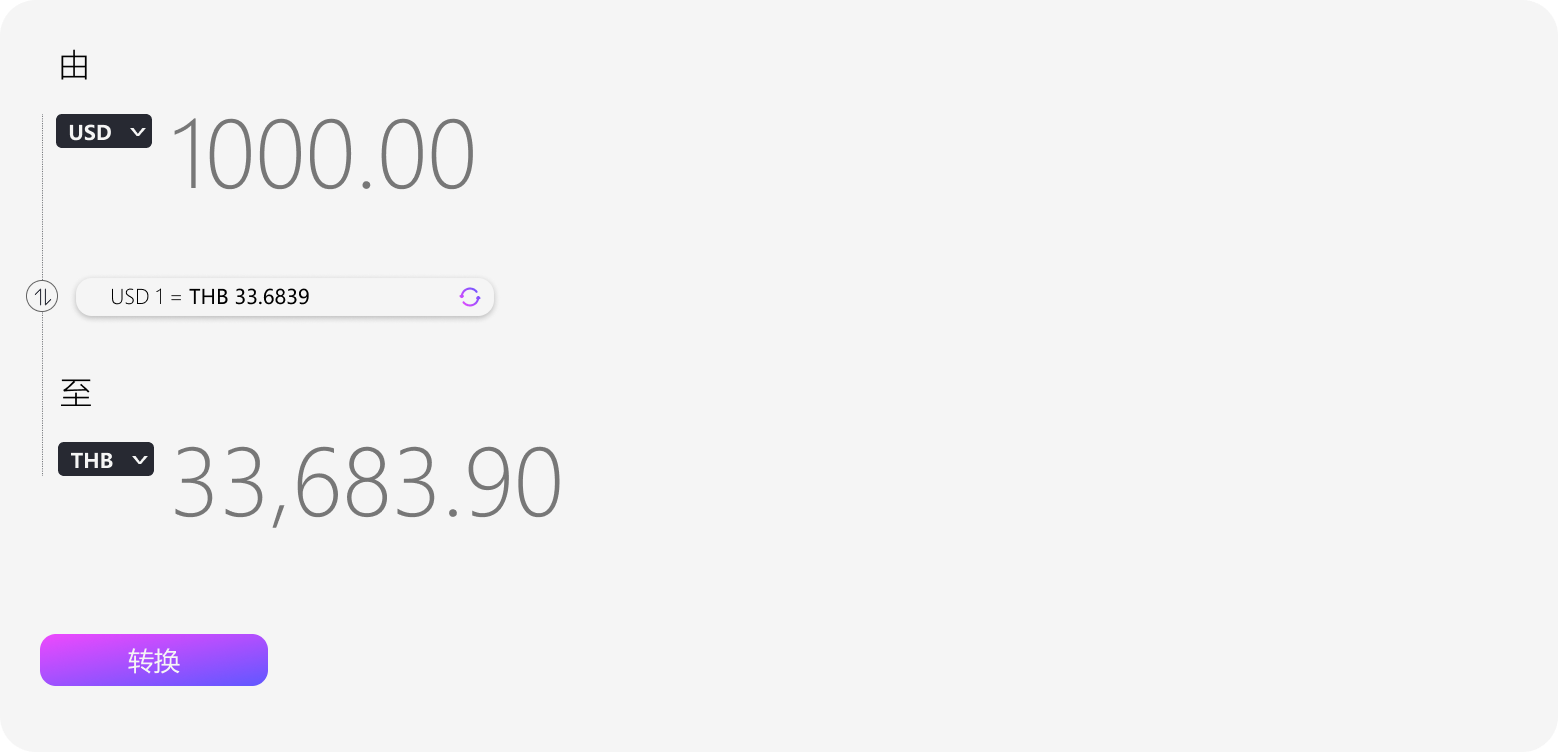Click the THB text in the dark badge
Screen dimensions: 1558x752
click(x=92, y=460)
